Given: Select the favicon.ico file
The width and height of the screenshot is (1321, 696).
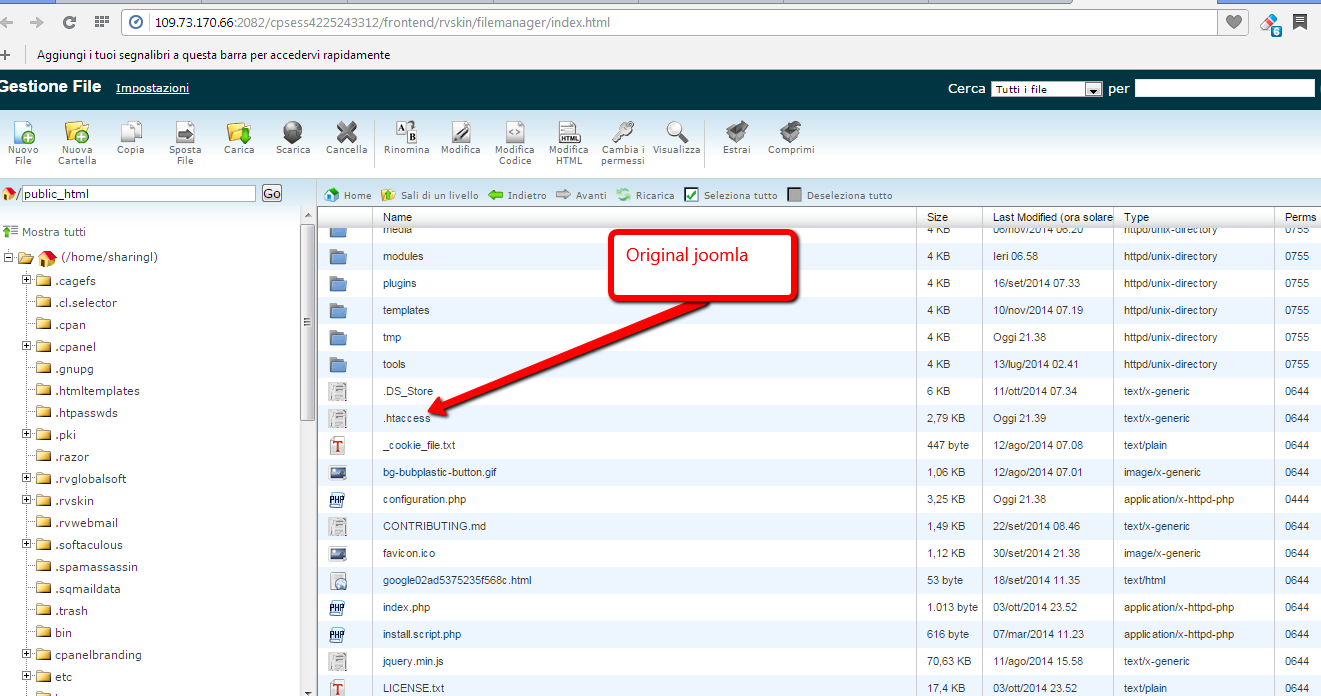Looking at the screenshot, I should [x=409, y=553].
